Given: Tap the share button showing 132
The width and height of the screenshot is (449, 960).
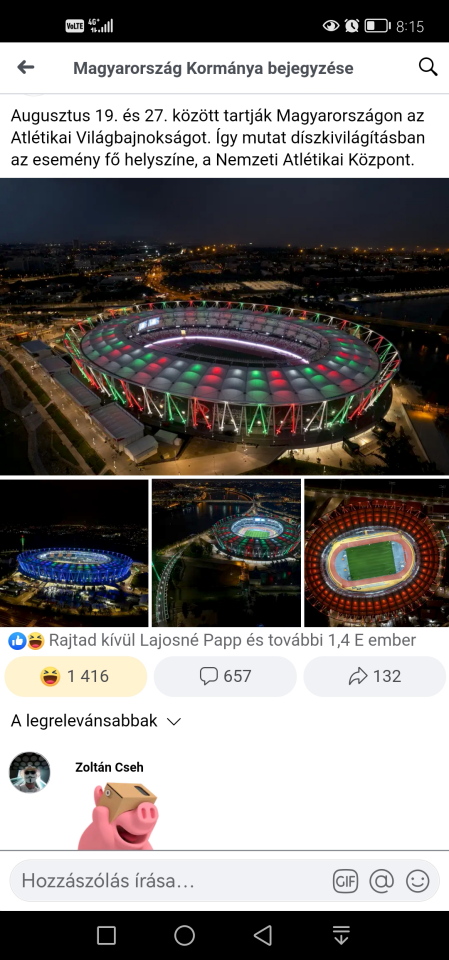Looking at the screenshot, I should 374,677.
